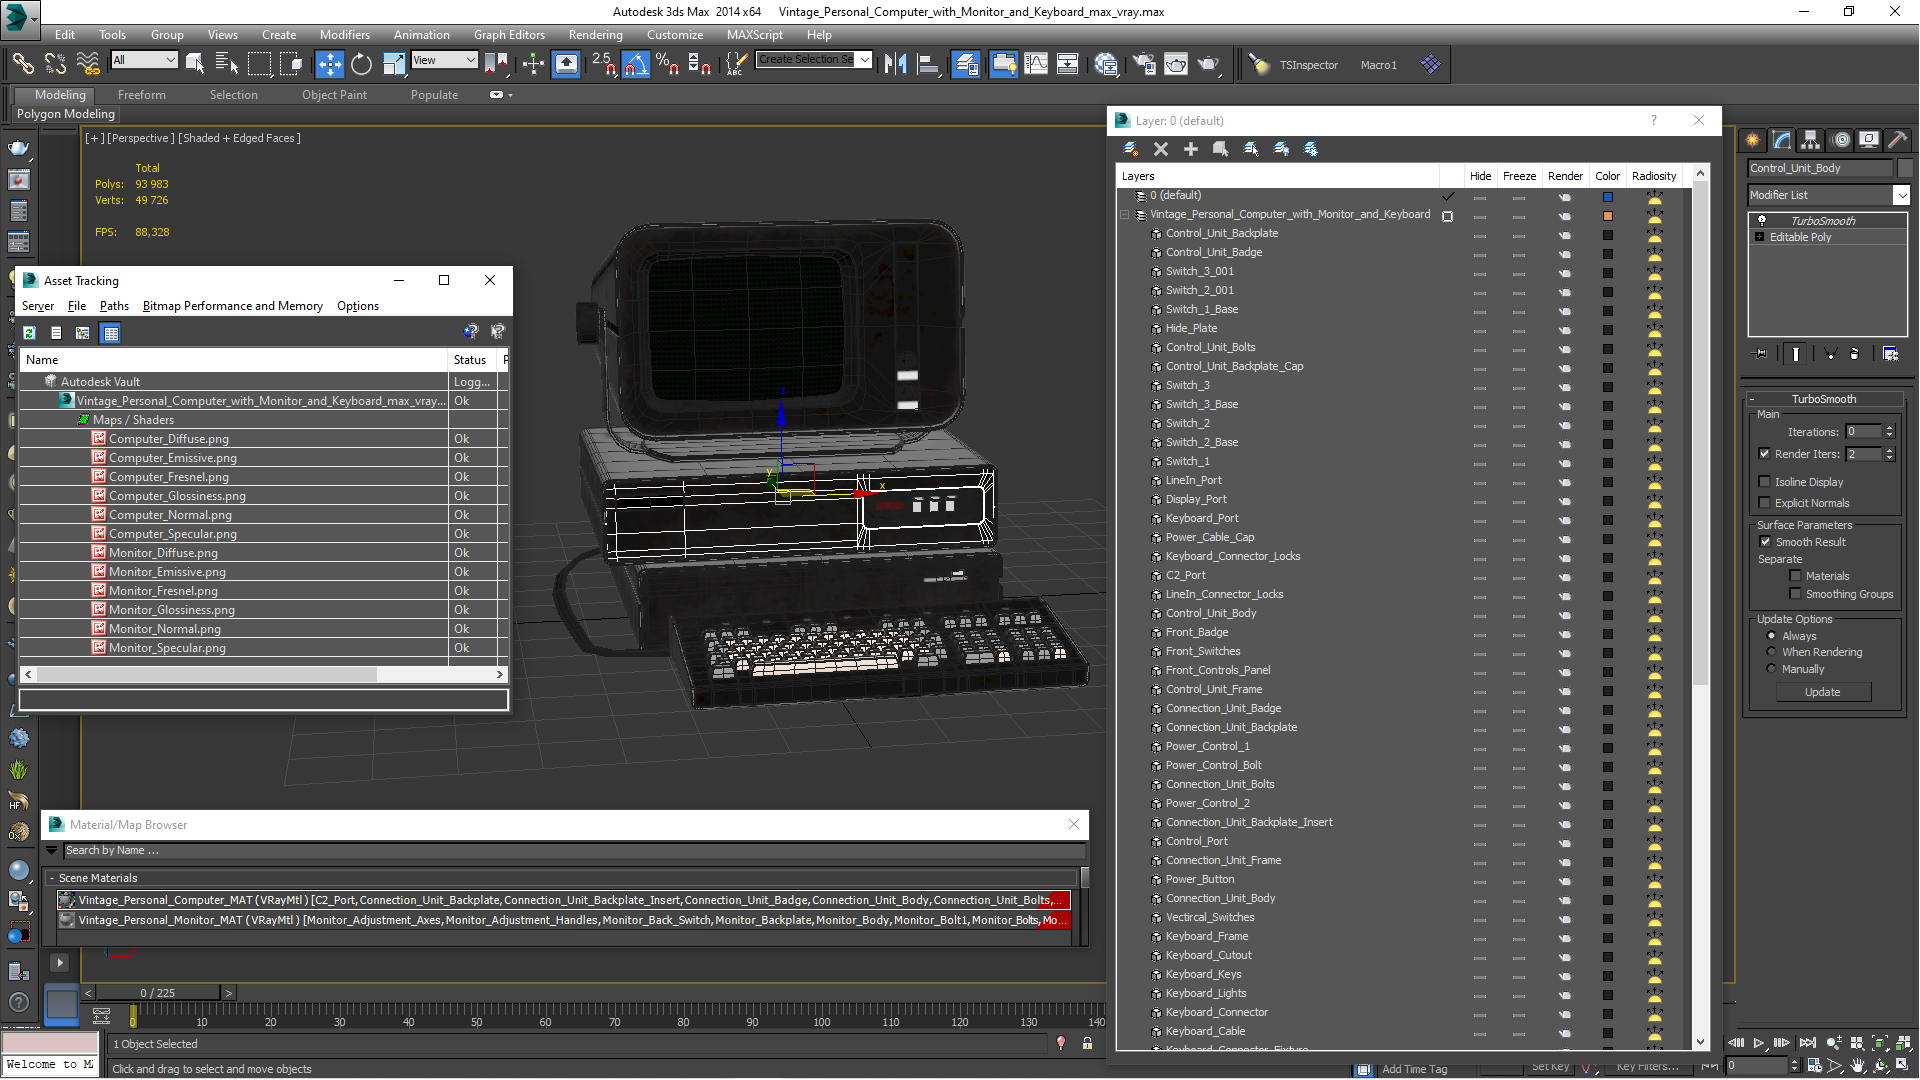Check Separate by Smoothing Groups checkbox
The image size is (1920, 1080).
click(1796, 594)
